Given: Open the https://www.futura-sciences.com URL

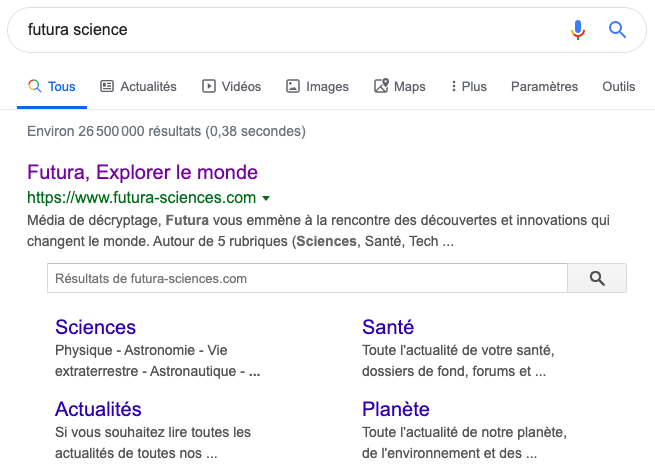Looking at the screenshot, I should (x=142, y=198).
